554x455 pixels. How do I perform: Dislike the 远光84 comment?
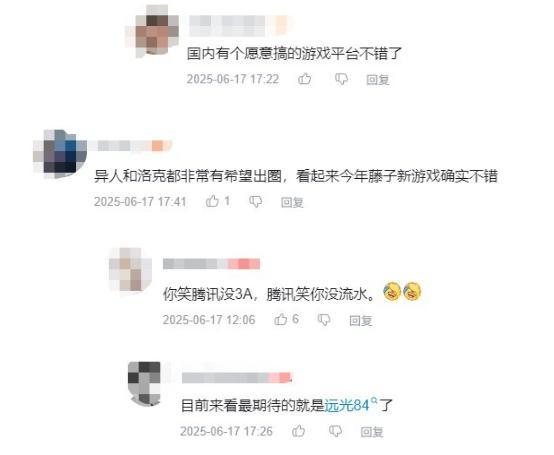point(335,431)
